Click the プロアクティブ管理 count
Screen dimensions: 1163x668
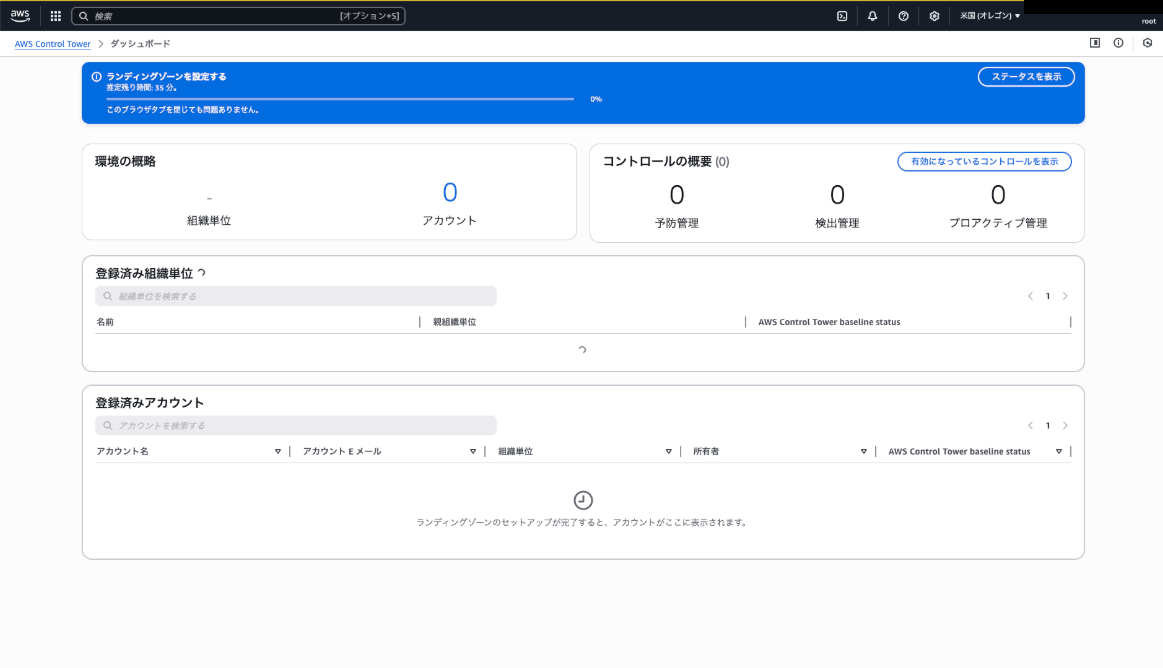pos(998,195)
